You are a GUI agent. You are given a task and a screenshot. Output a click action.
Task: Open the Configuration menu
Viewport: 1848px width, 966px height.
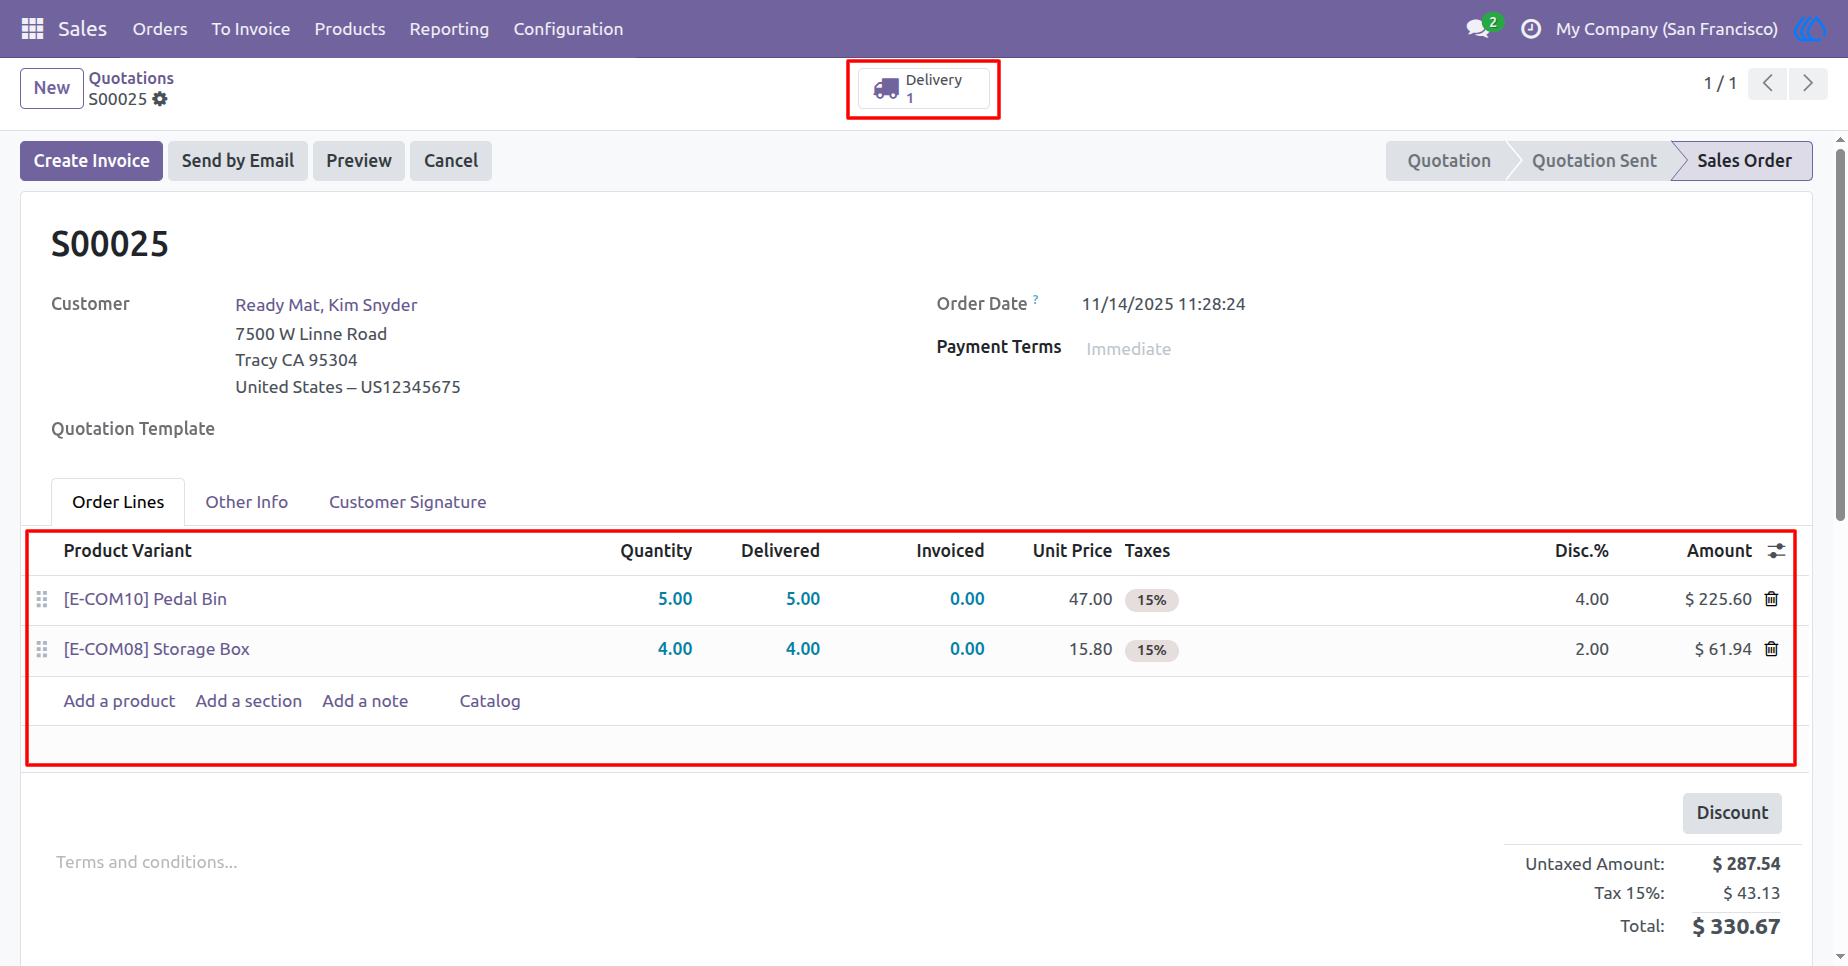click(568, 29)
